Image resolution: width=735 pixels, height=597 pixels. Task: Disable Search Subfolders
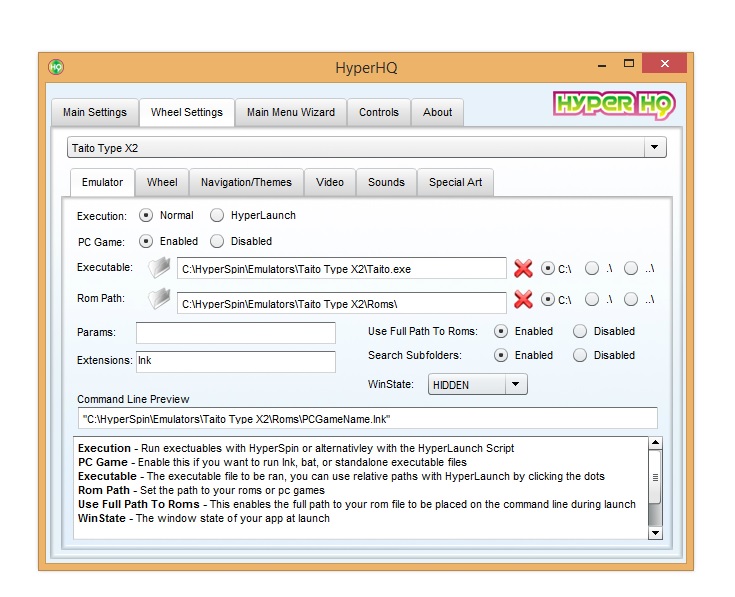(x=580, y=355)
